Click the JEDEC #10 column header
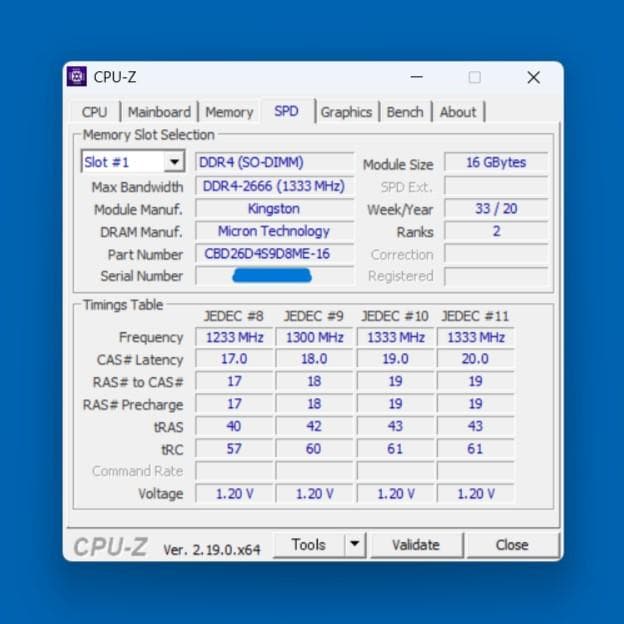The height and width of the screenshot is (624, 624). pos(395,316)
